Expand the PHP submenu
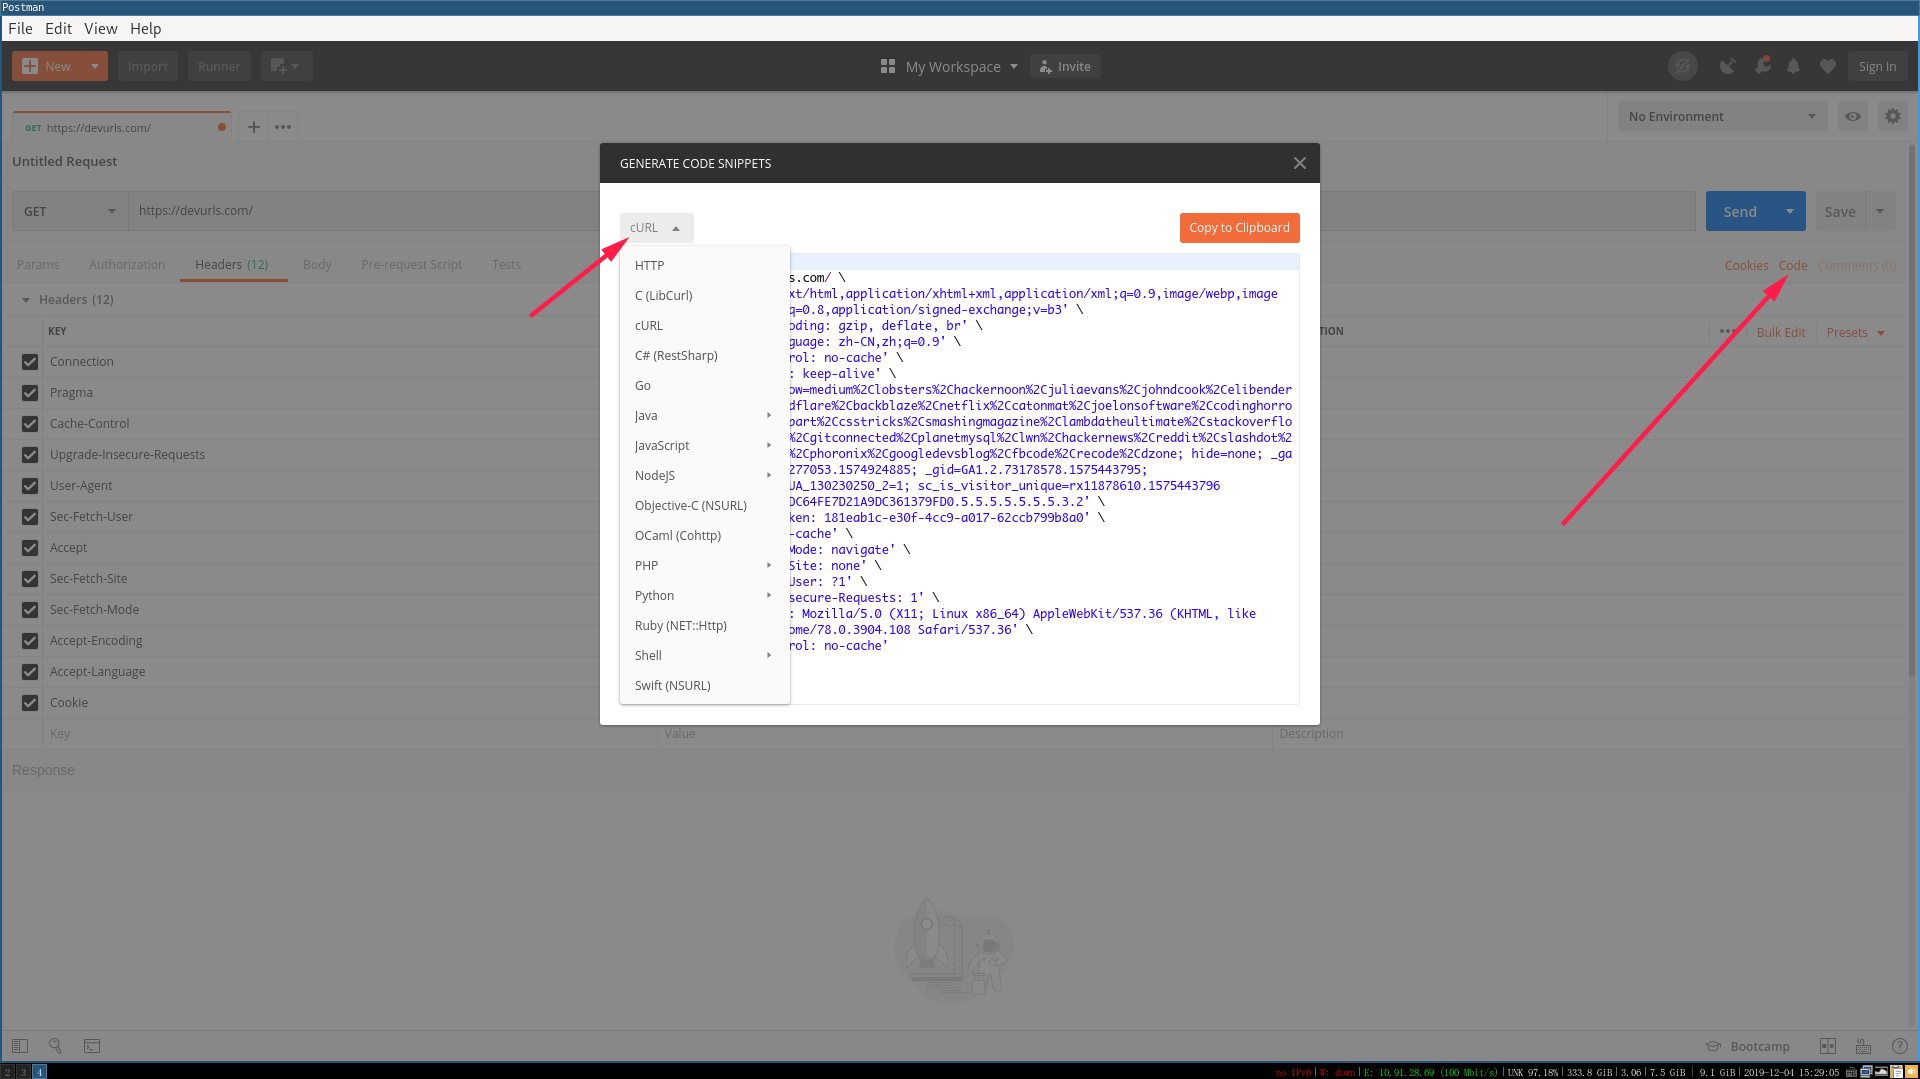Viewport: 1920px width, 1079px height. tap(705, 565)
